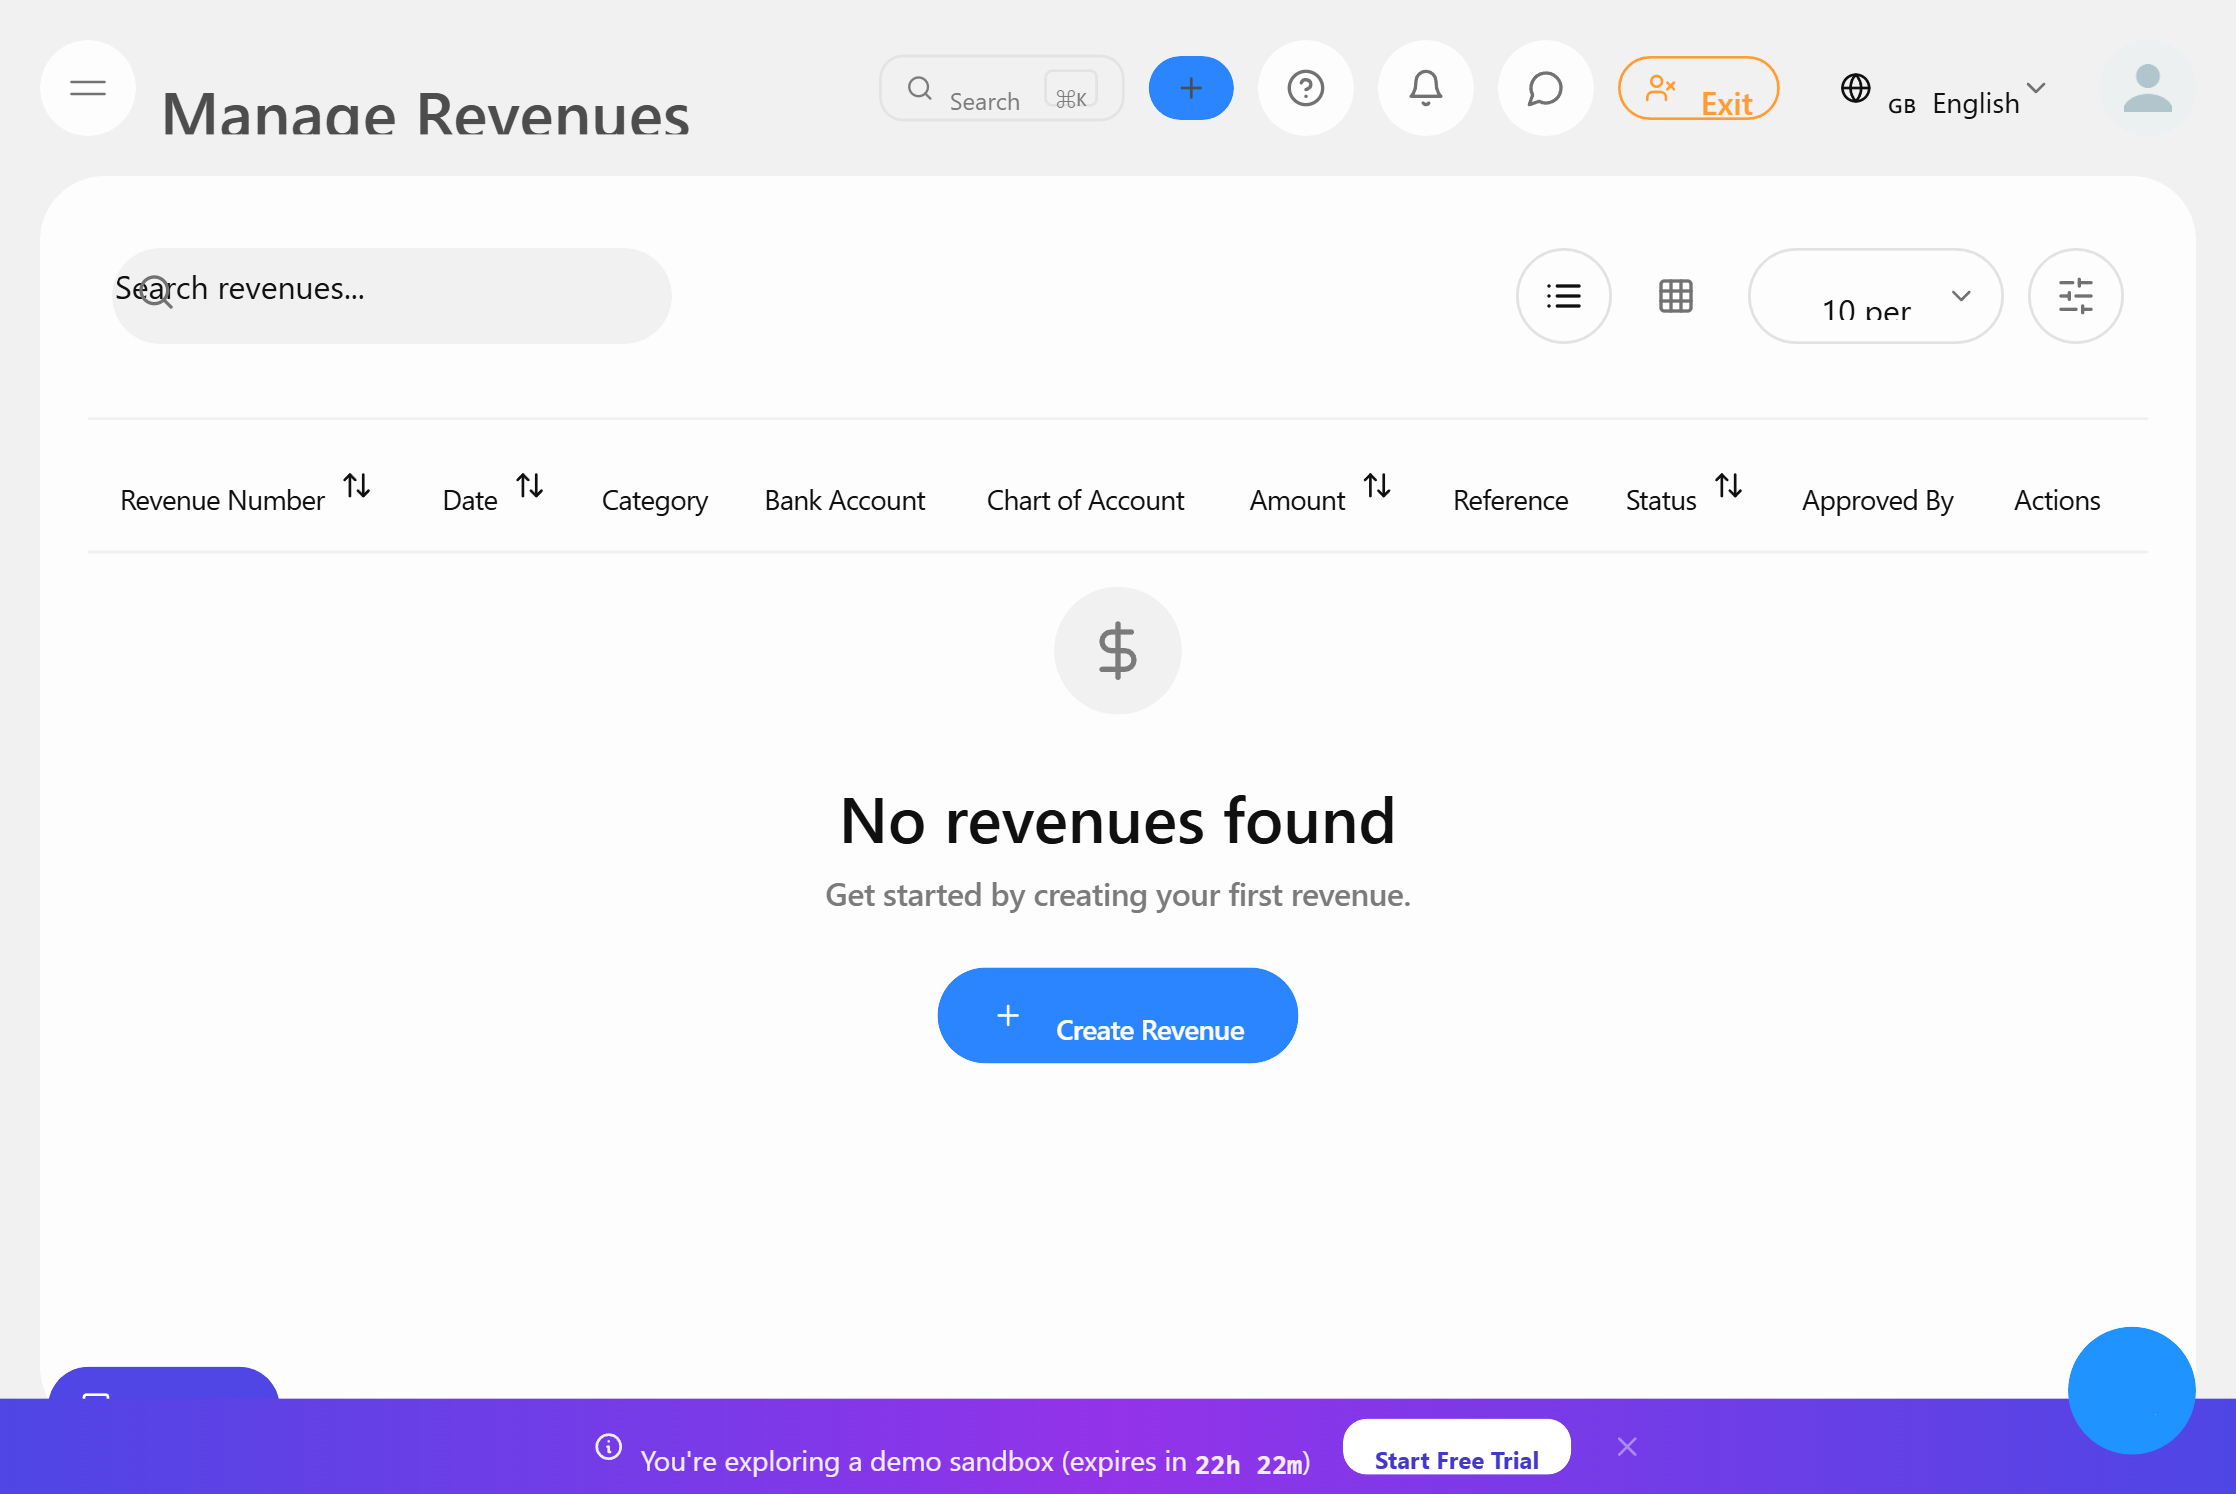Image resolution: width=2236 pixels, height=1494 pixels.
Task: Sort revenues by Date column
Action: (x=531, y=487)
